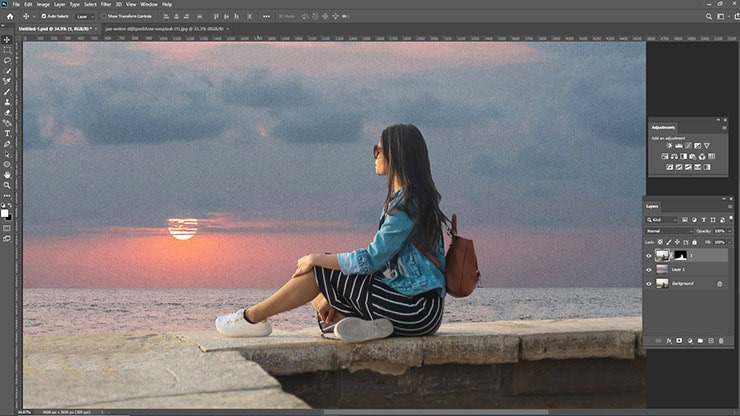The height and width of the screenshot is (416, 740).
Task: Hide Layer 1 using its eye icon
Action: (649, 270)
